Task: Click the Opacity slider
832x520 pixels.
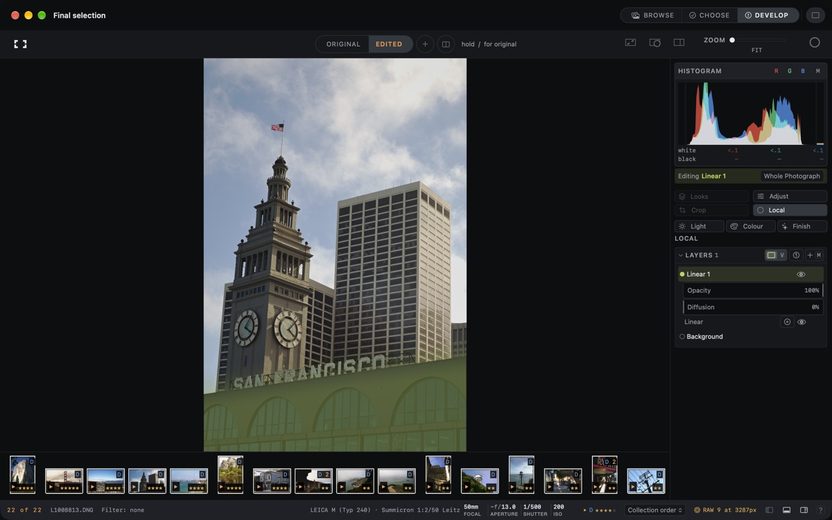Action: 752,291
